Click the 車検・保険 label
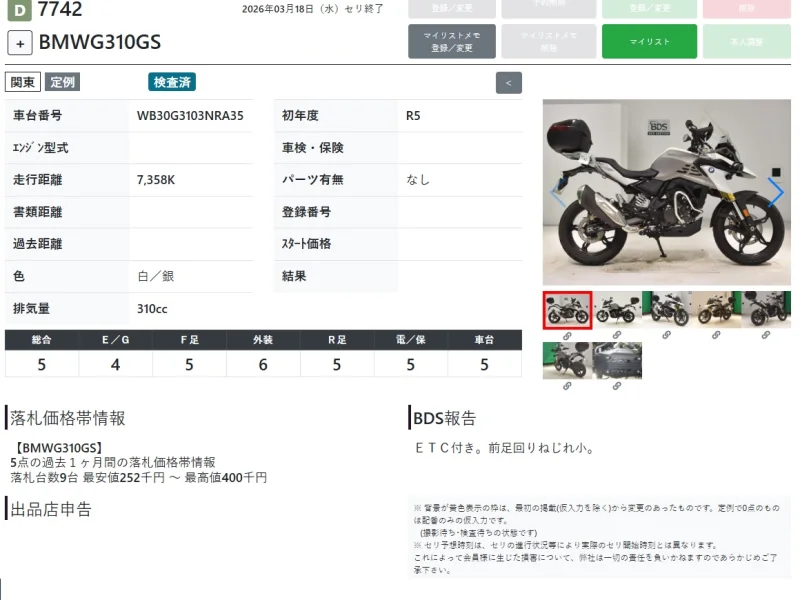Image resolution: width=800 pixels, height=600 pixels. [312, 148]
